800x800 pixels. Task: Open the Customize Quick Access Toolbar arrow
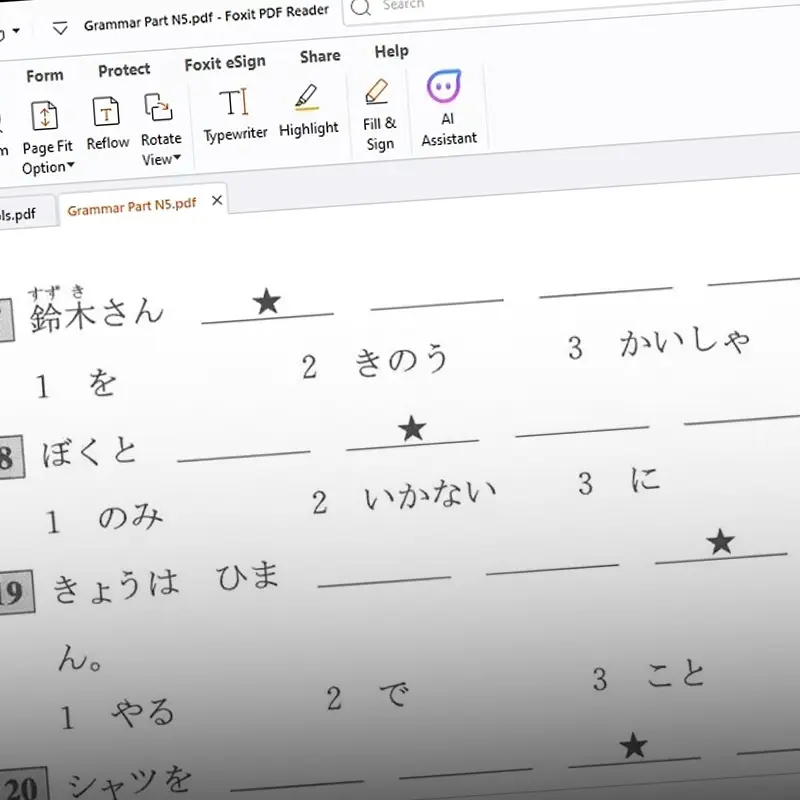pyautogui.click(x=60, y=28)
